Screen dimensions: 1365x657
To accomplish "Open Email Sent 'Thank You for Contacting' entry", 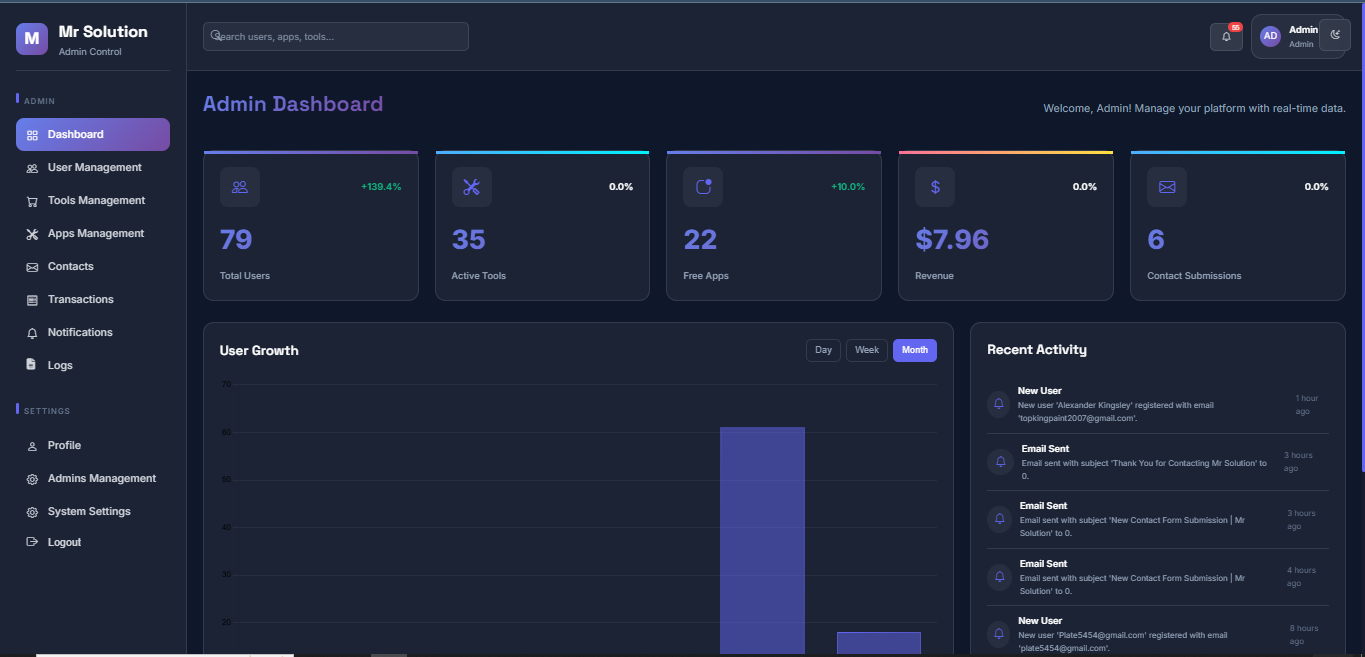I will (x=1158, y=462).
